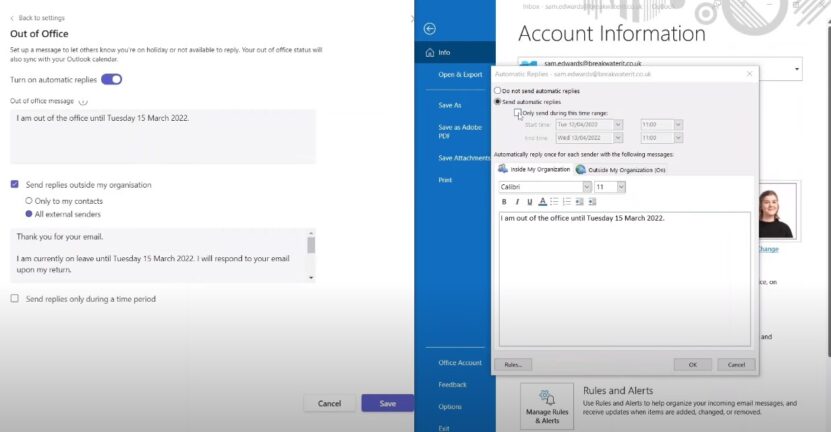Toggle Underline in Automatic Replies editor
The height and width of the screenshot is (432, 831).
coord(529,202)
